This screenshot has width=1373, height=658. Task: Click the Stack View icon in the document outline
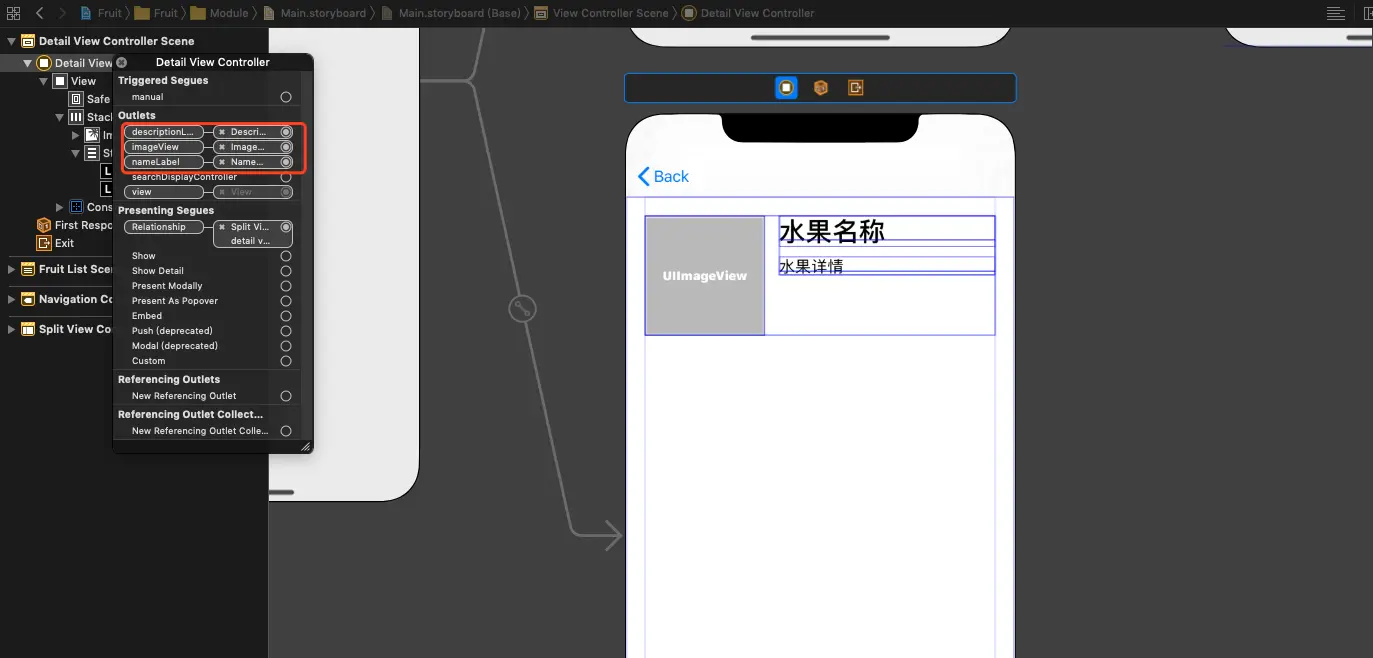click(74, 116)
